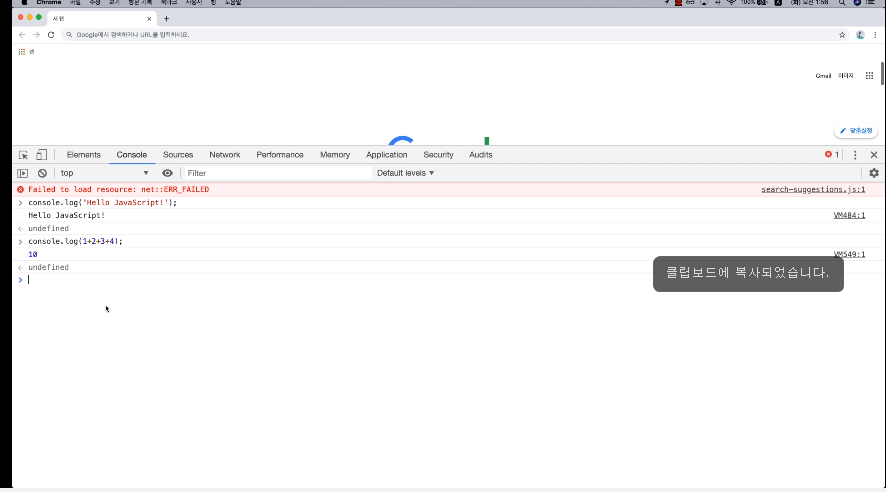Image resolution: width=886 pixels, height=492 pixels.
Task: Open Notification Center in menu bar
Action: [871, 3]
